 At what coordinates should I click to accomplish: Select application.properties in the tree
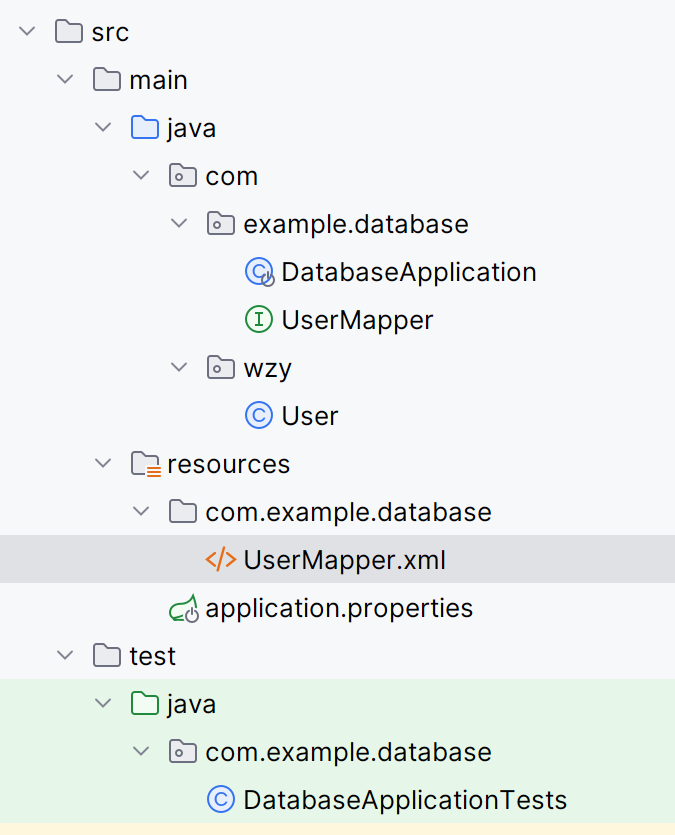(x=338, y=608)
